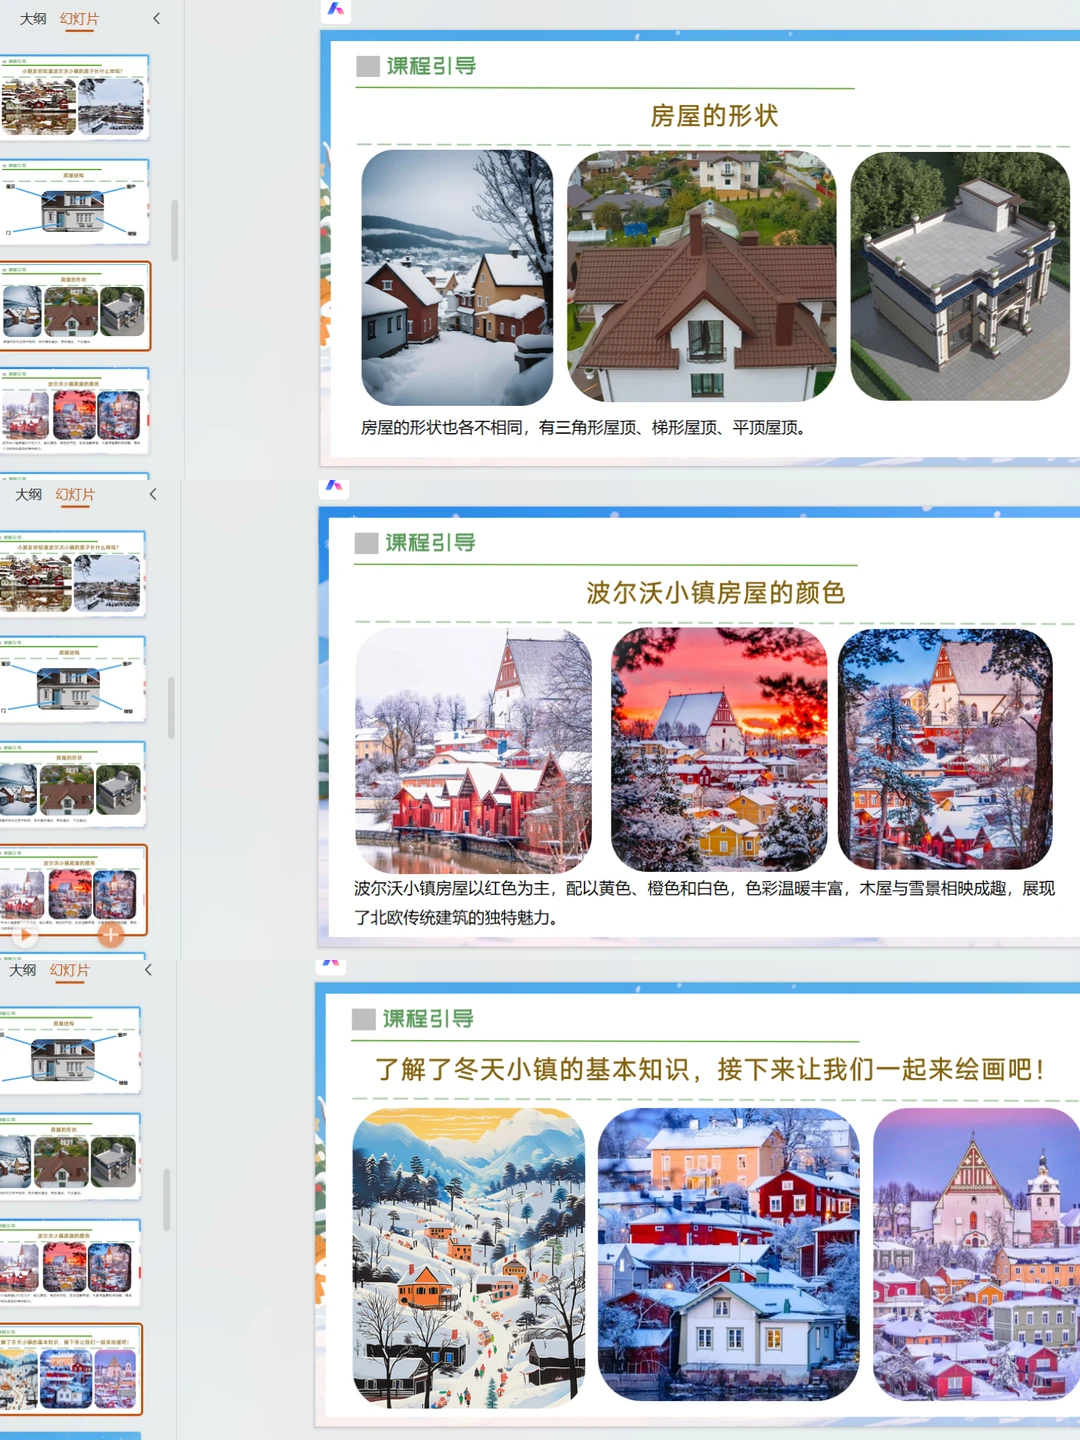Click caption starting 房屋的形状也各不相同

point(584,428)
